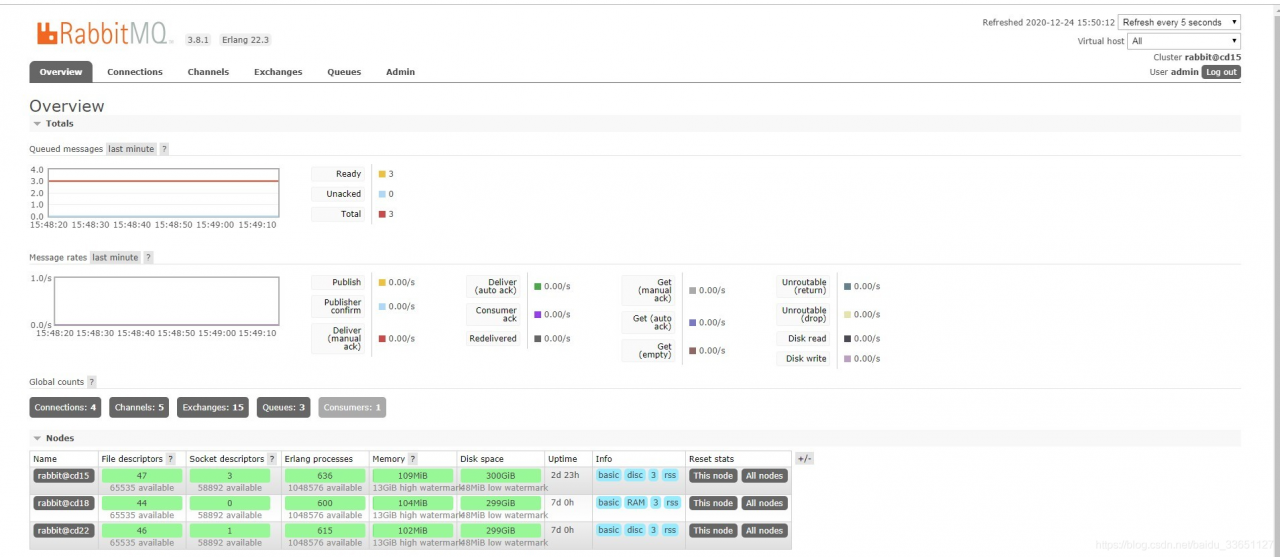
Task: Open help for Queued messages
Action: 164,149
